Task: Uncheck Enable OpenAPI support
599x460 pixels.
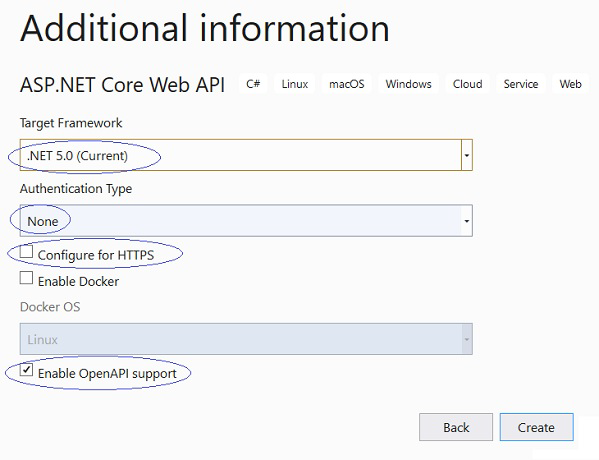Action: [26, 369]
